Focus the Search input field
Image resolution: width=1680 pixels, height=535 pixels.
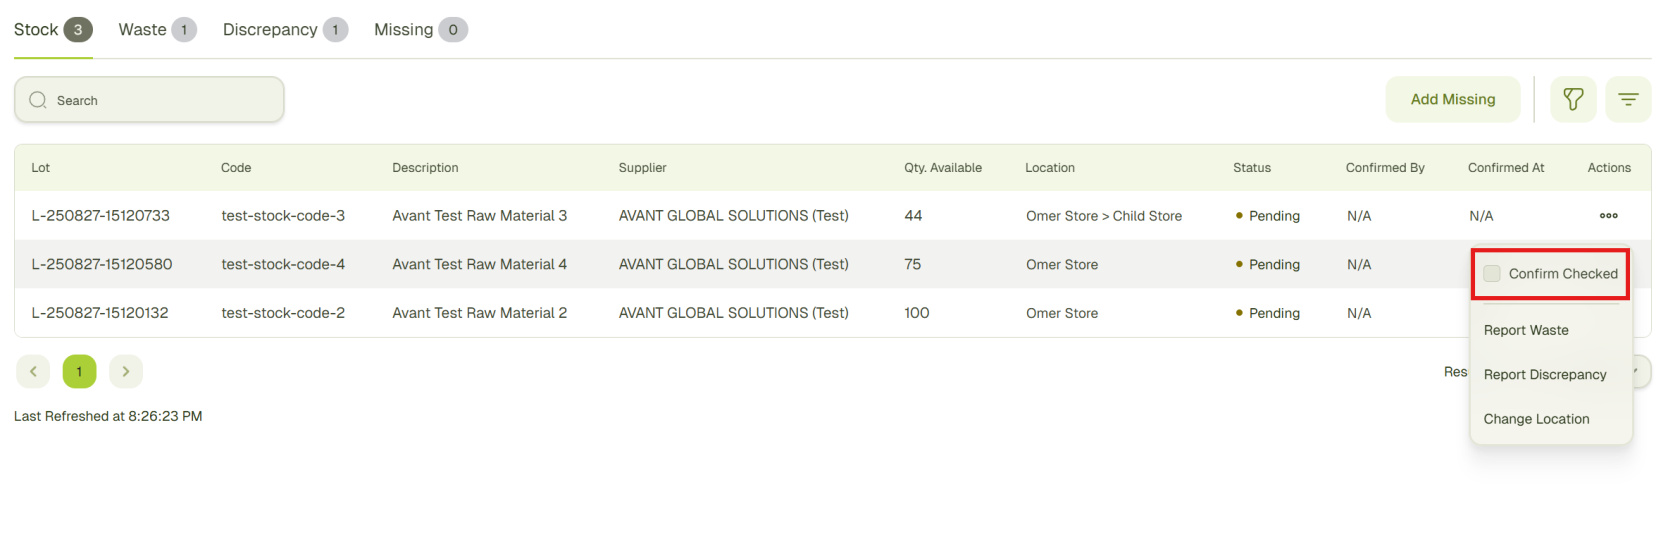coord(160,100)
